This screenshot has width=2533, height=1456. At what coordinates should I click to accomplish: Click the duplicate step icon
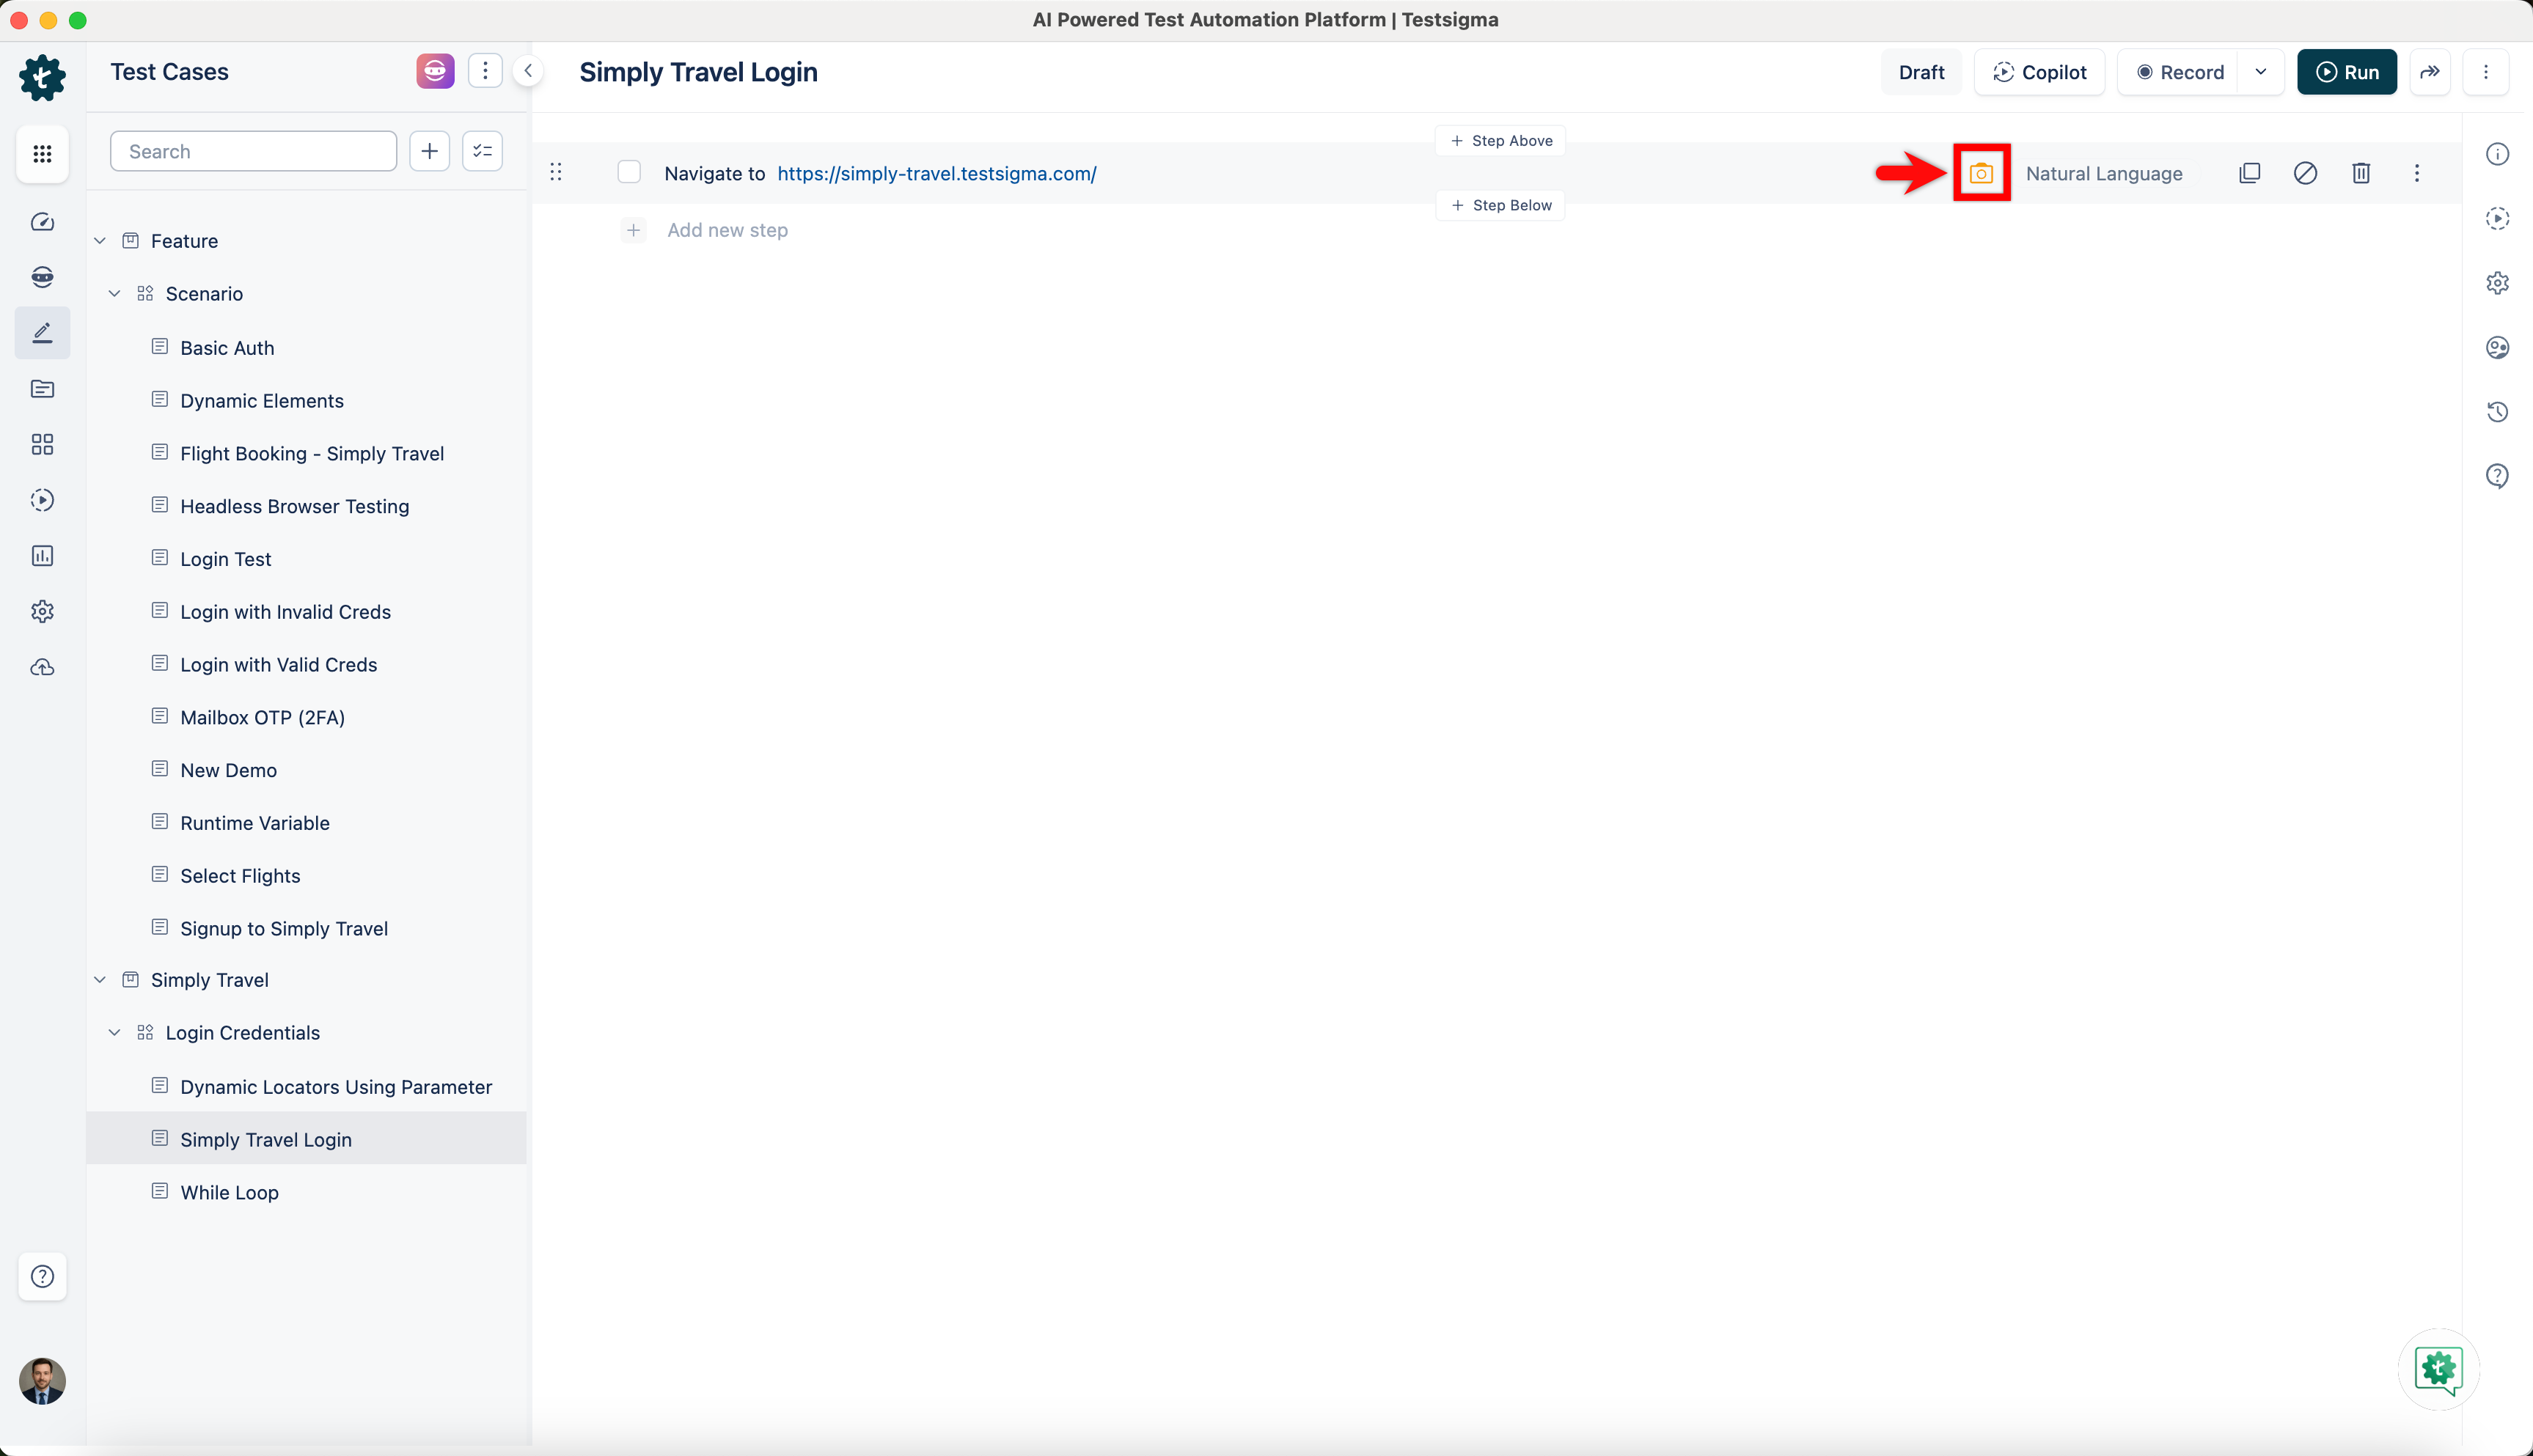pyautogui.click(x=2249, y=173)
